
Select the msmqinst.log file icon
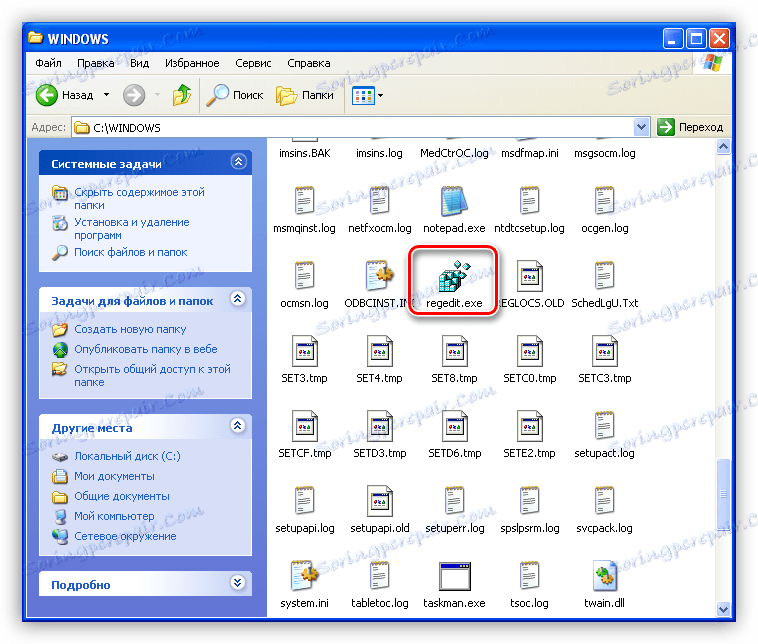[305, 201]
